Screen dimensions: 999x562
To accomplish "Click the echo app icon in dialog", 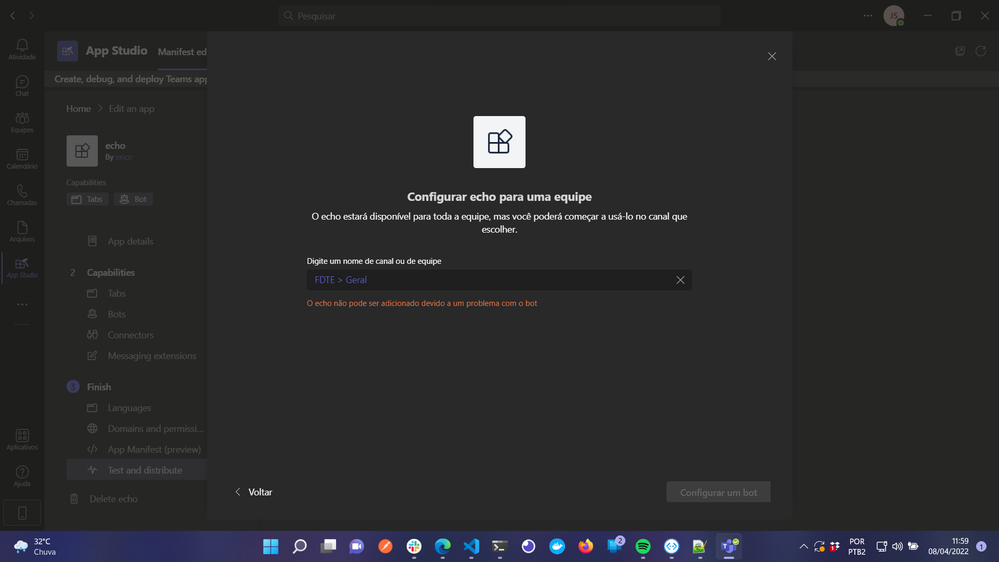I will tap(499, 142).
